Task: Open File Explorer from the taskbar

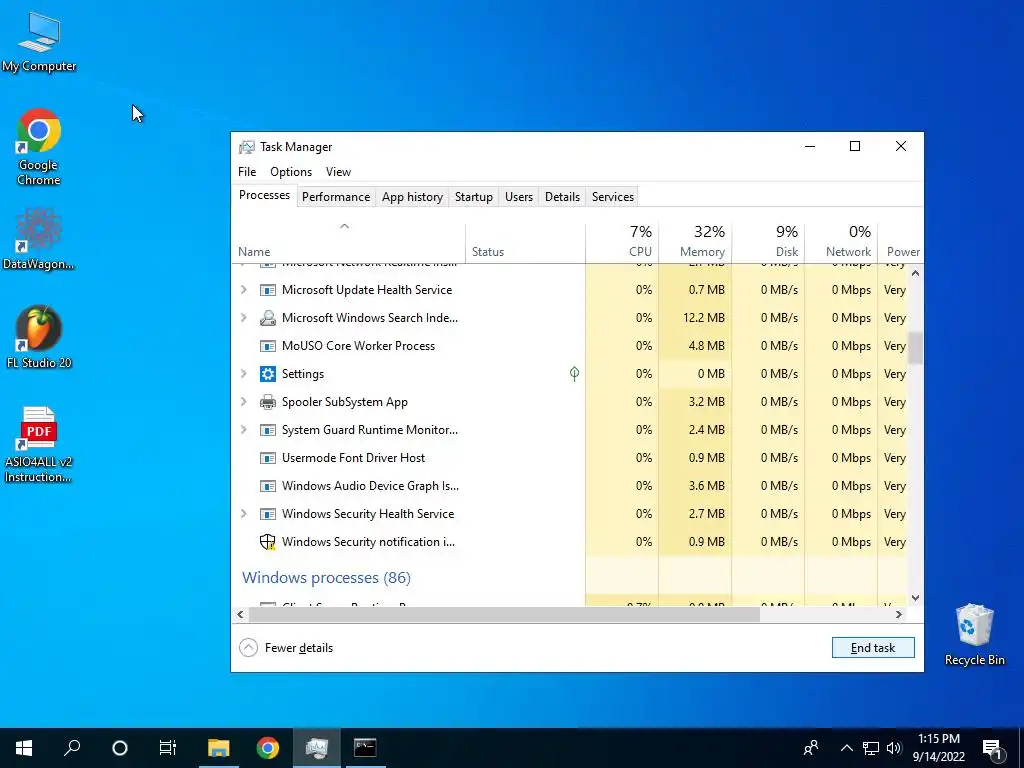Action: point(219,748)
